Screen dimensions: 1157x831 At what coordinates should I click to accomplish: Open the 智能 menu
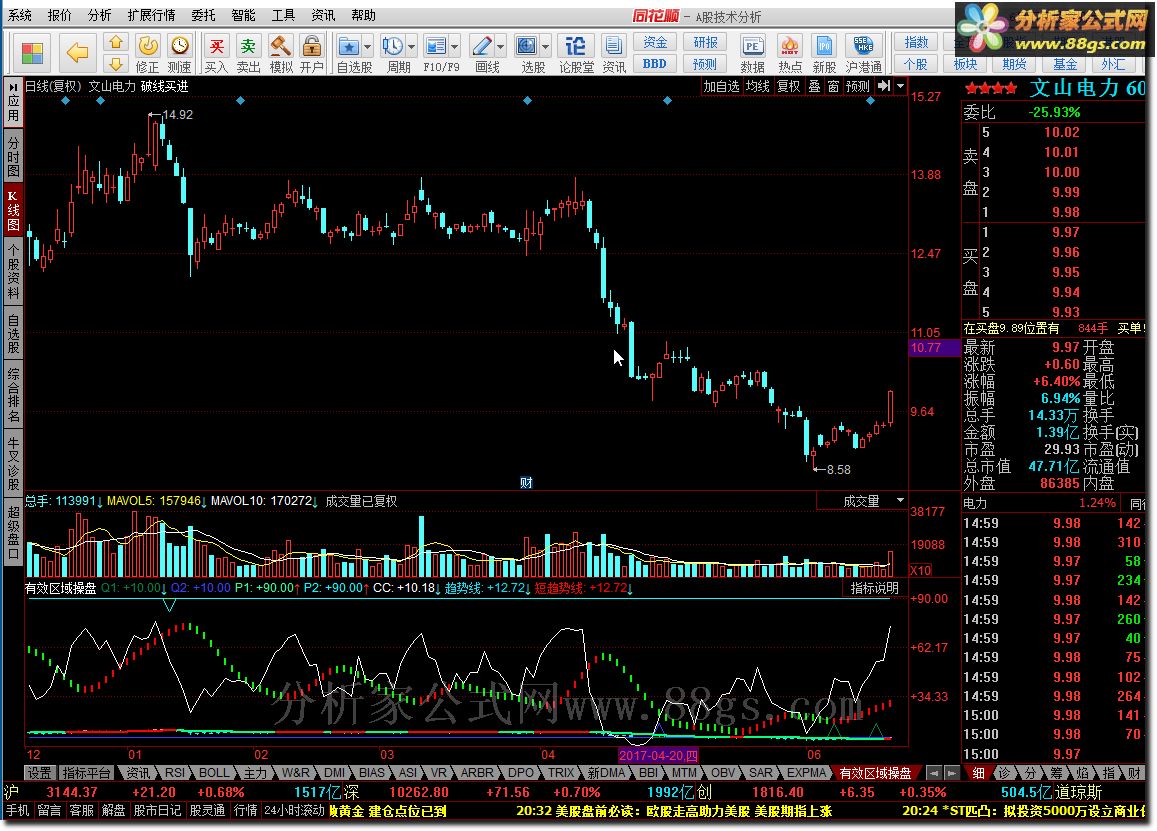point(243,15)
